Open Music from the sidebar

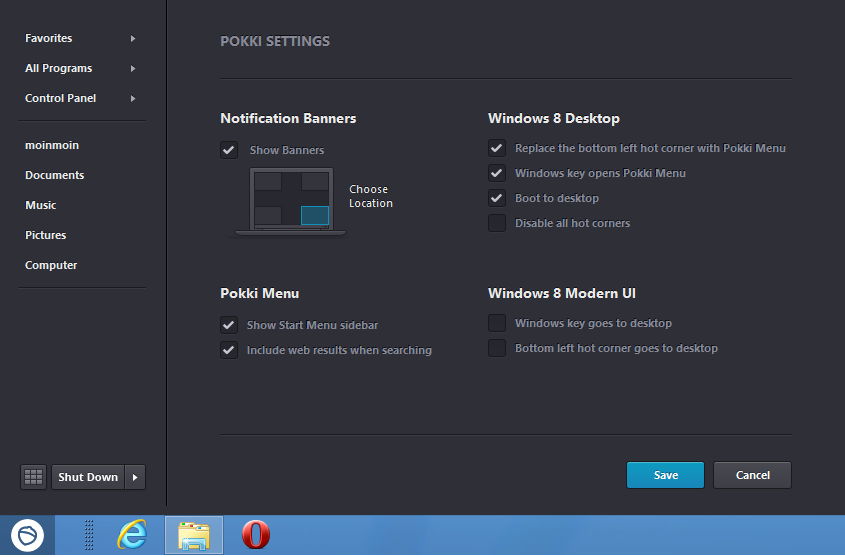(x=40, y=205)
